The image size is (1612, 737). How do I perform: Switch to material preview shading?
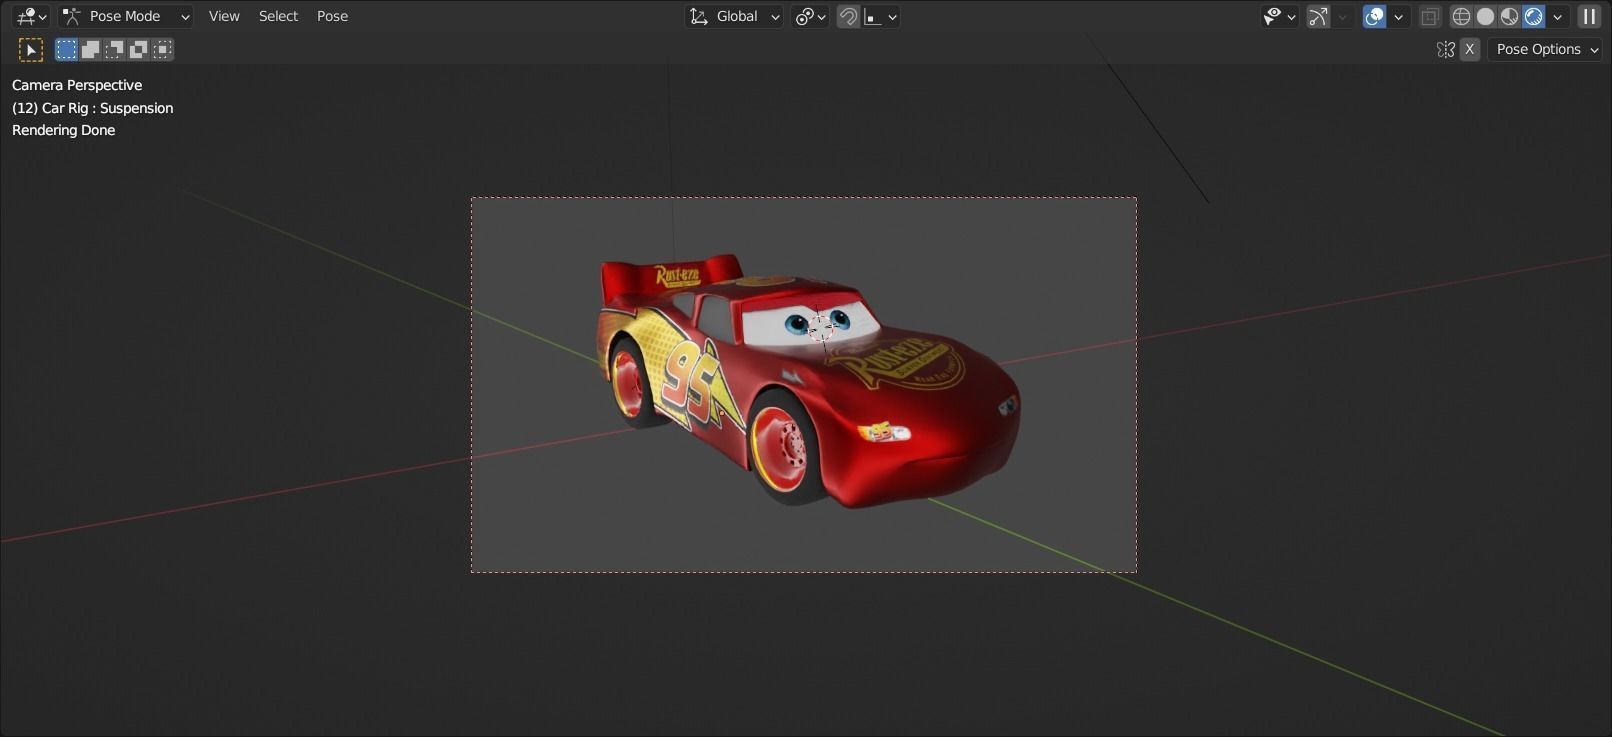pyautogui.click(x=1509, y=16)
